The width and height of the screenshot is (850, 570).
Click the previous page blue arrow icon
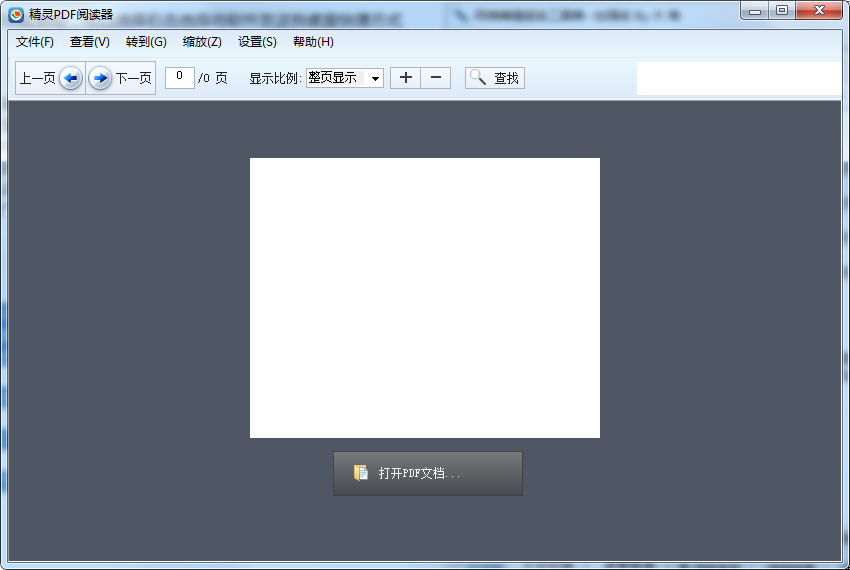point(70,78)
